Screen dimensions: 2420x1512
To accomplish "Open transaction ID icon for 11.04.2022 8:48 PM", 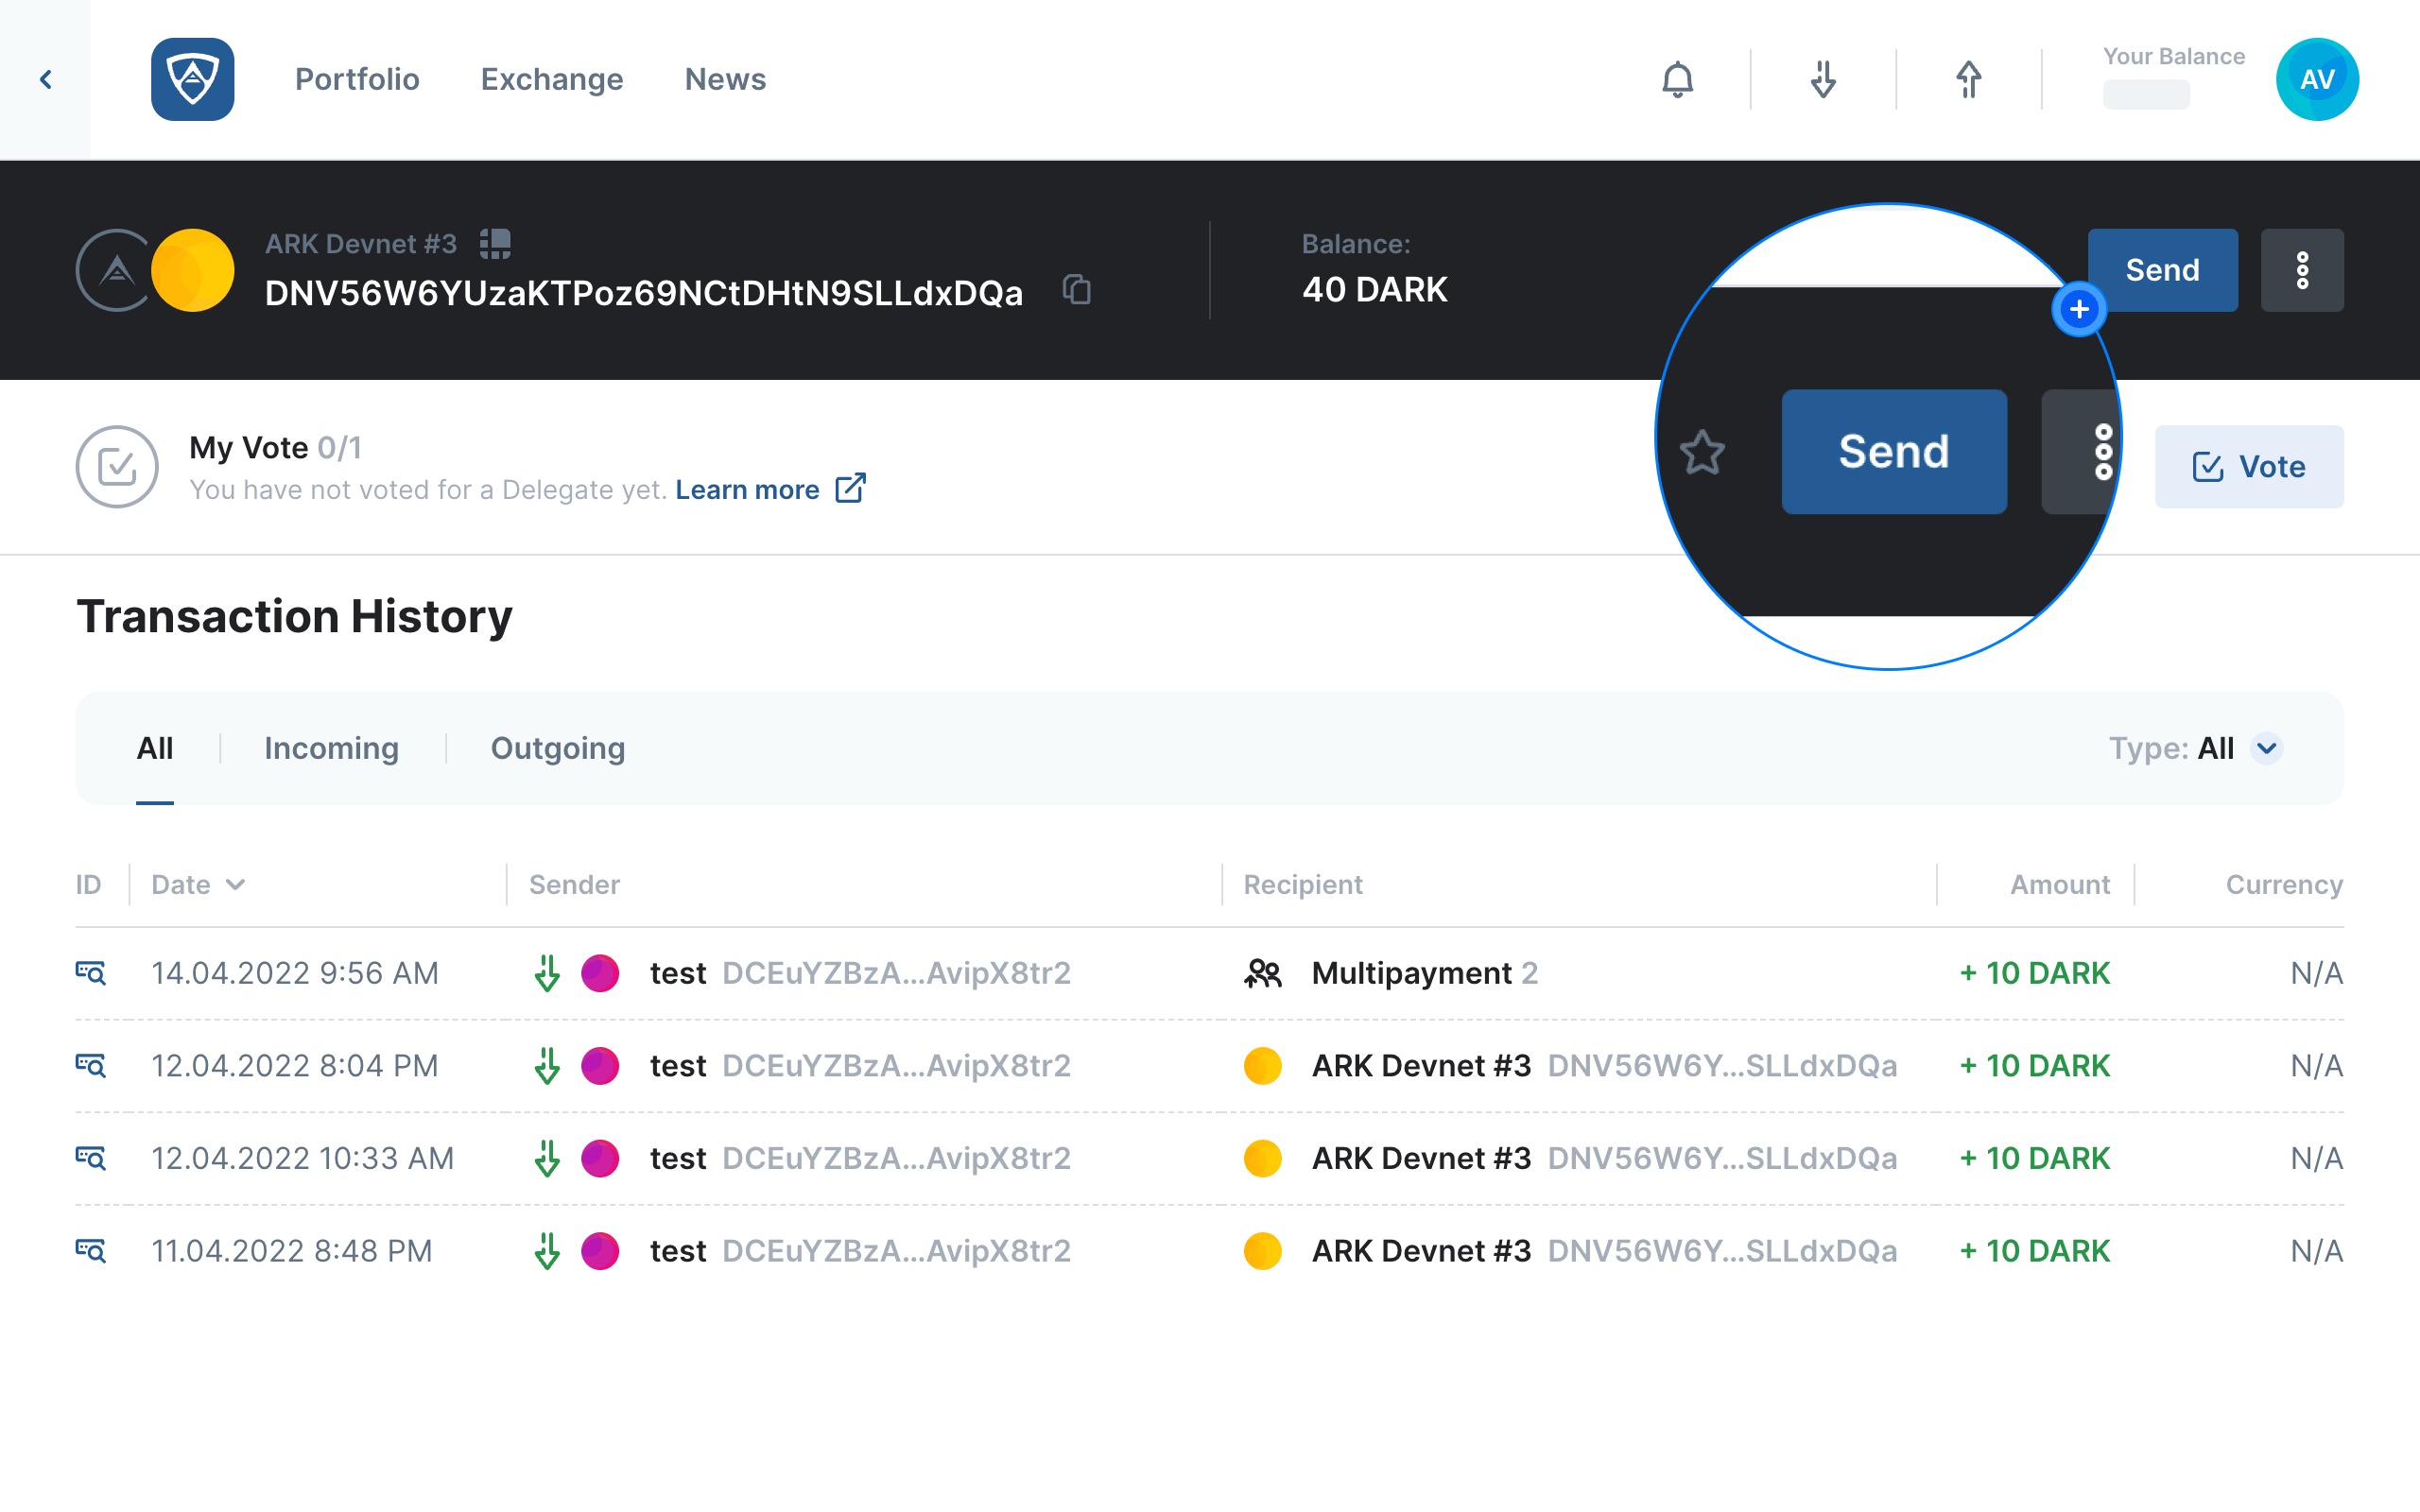I will click(x=91, y=1251).
